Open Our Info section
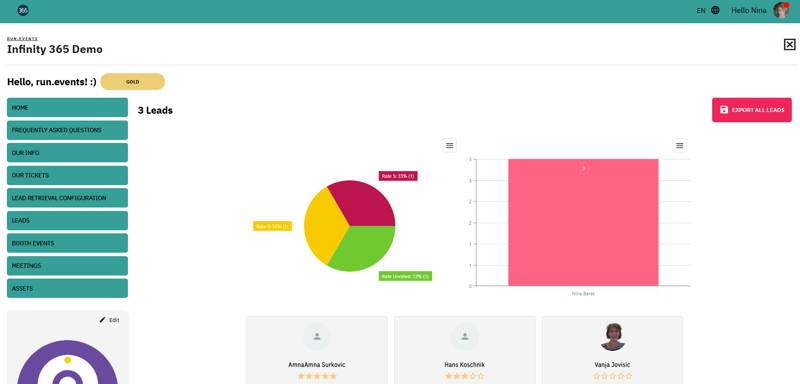The image size is (800, 384). [x=67, y=152]
